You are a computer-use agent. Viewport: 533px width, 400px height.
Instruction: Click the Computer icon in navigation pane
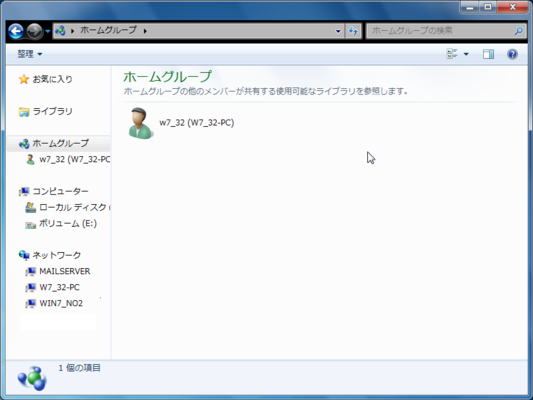(24, 191)
